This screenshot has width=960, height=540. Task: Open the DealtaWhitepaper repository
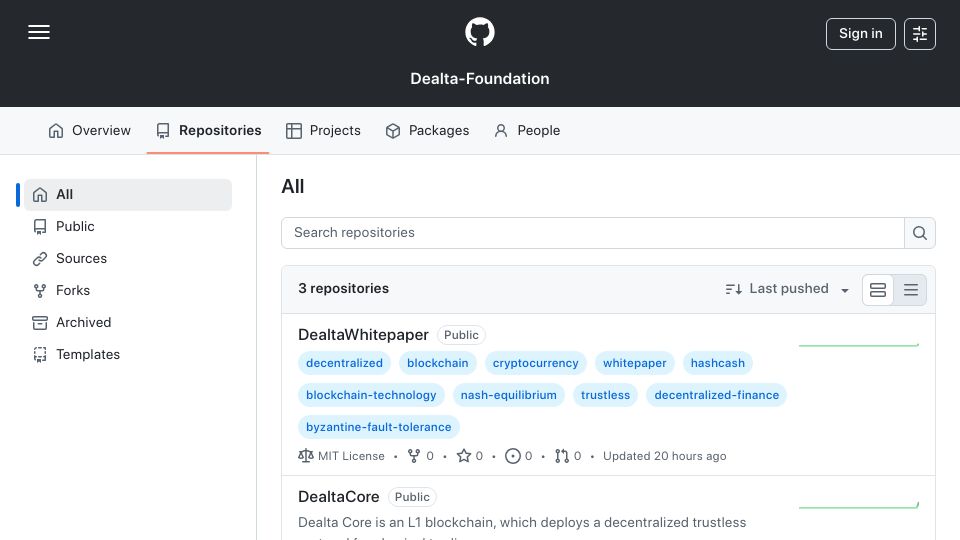(363, 335)
